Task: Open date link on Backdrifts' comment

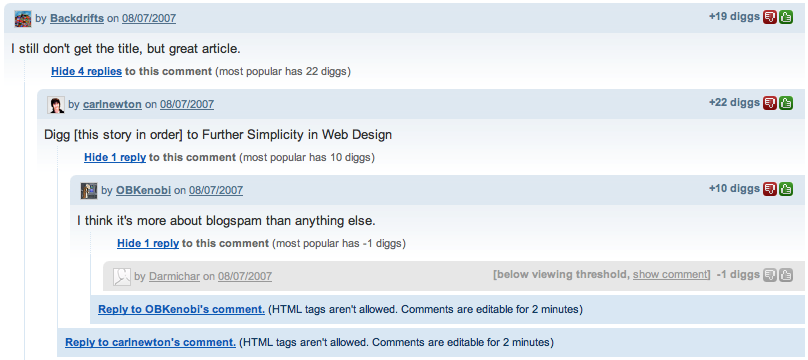Action: pos(149,19)
